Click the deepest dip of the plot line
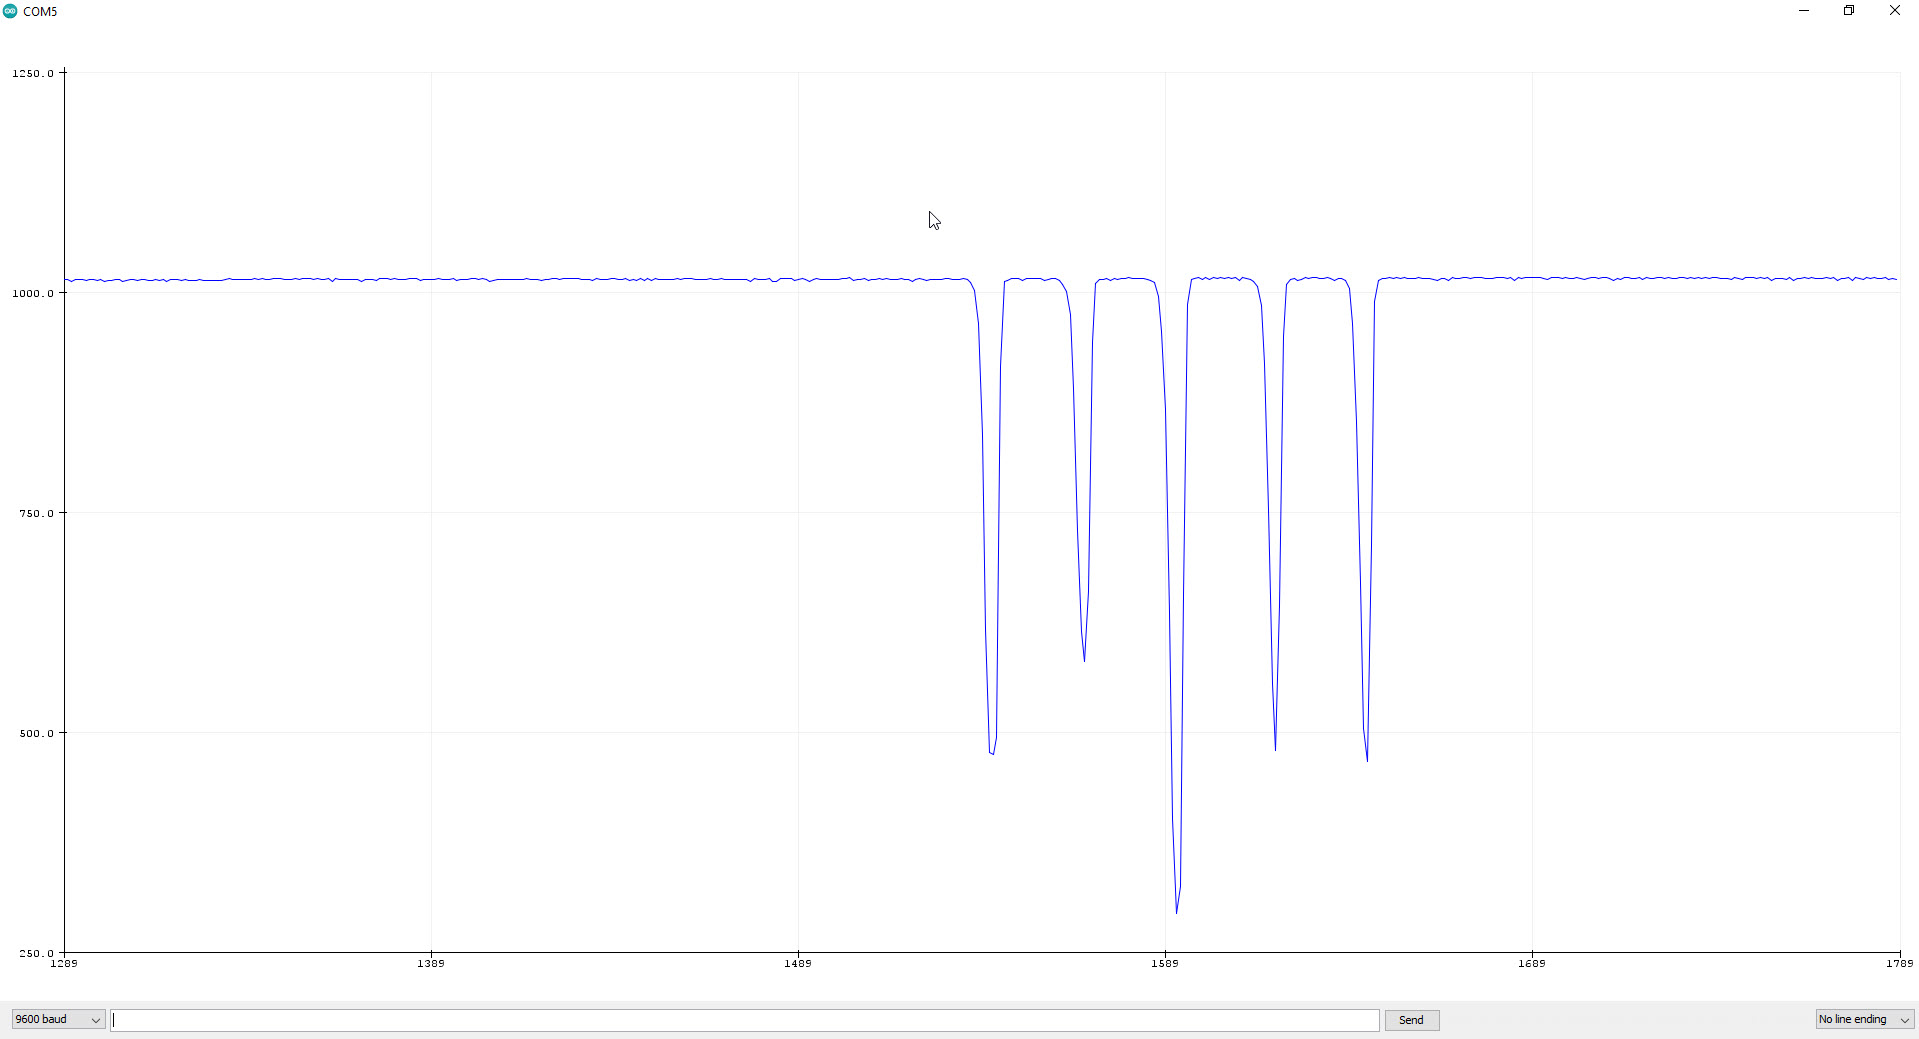Viewport: 1919px width, 1039px height. pyautogui.click(x=1176, y=911)
